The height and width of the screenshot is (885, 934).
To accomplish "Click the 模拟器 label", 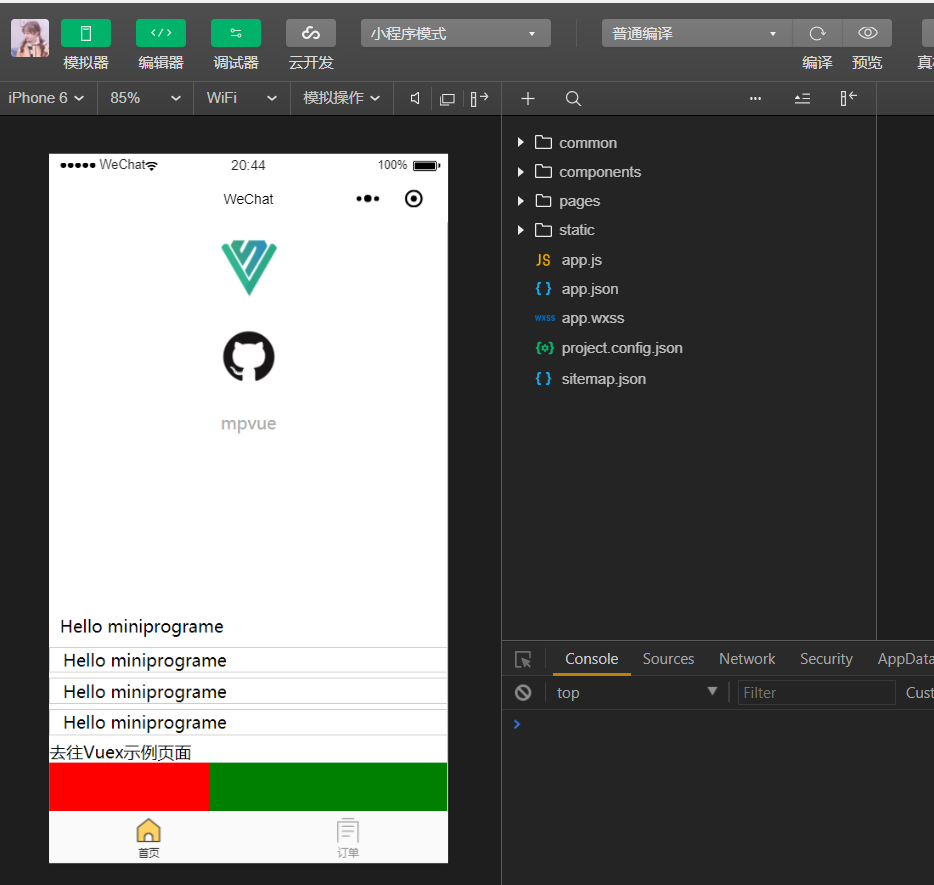I will coord(86,63).
